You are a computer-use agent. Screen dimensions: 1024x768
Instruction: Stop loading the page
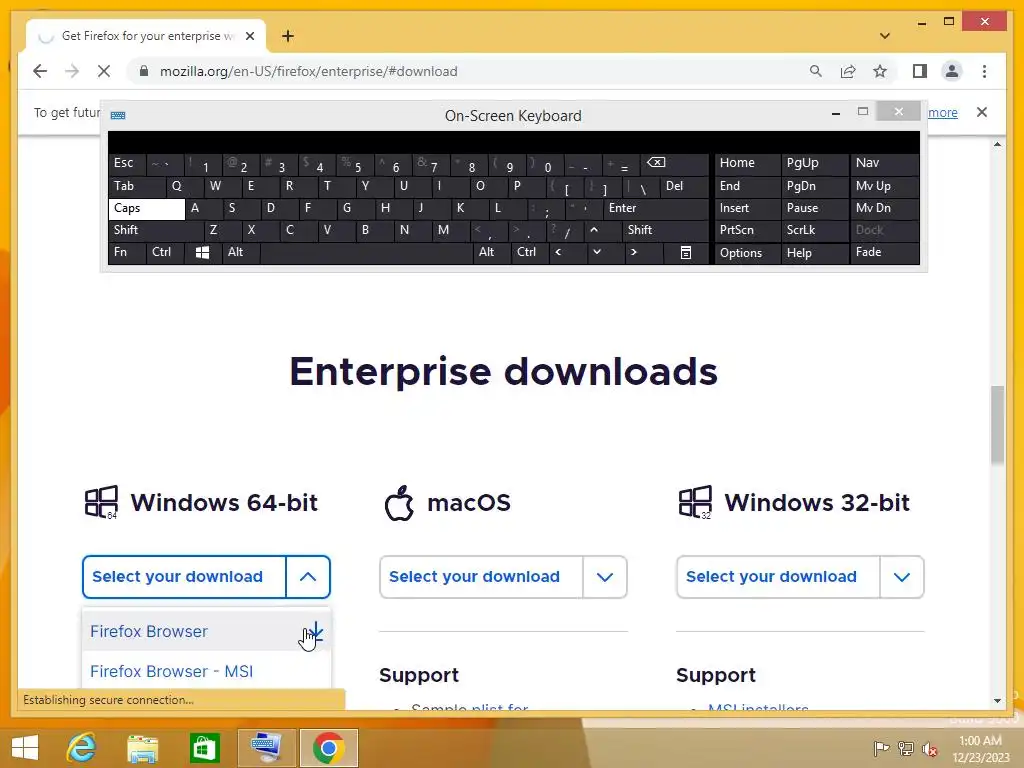point(104,71)
